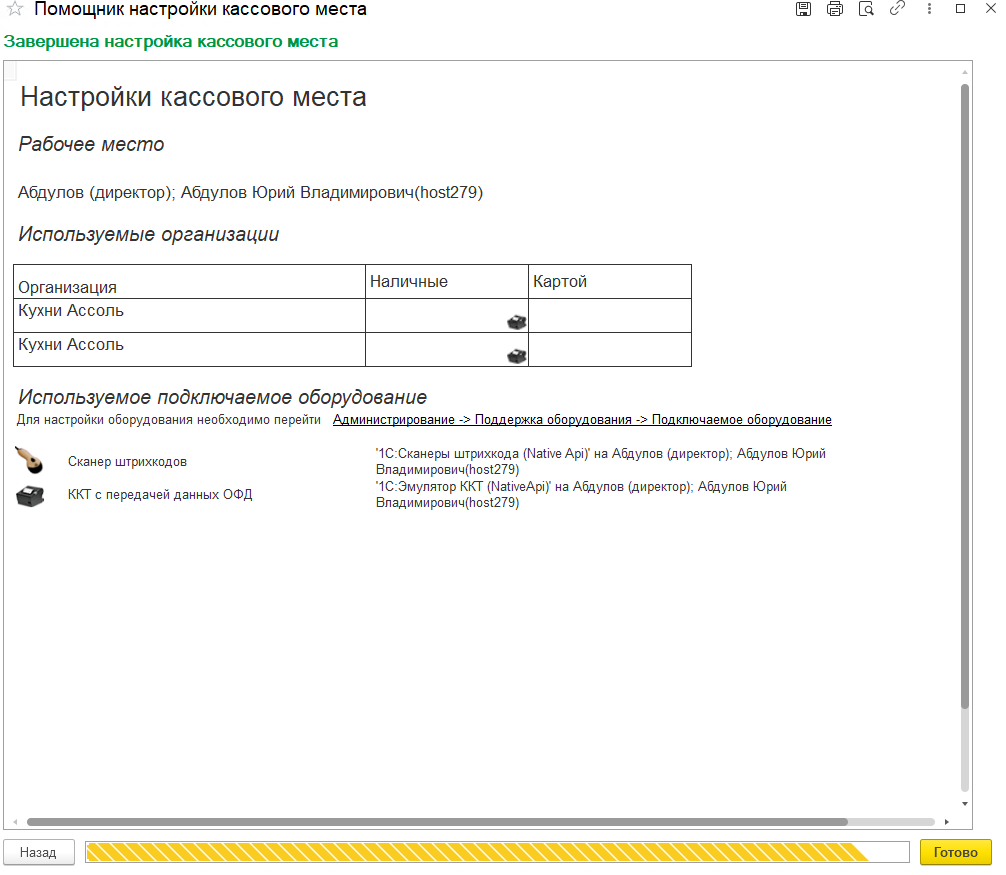Click the cash register icon in the first Кухни Ассоль row
The width and height of the screenshot is (1006, 875).
coord(516,322)
